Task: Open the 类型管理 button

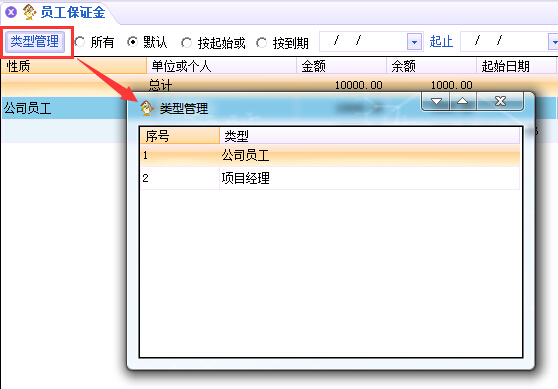Action: coord(35,42)
